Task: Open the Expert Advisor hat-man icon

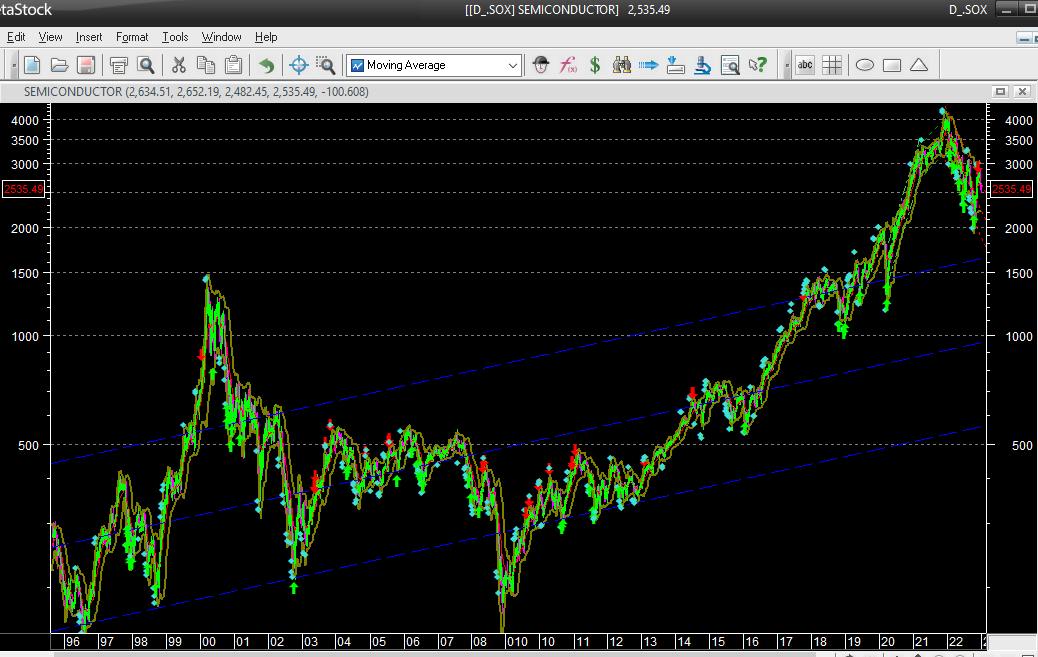Action: click(x=540, y=66)
